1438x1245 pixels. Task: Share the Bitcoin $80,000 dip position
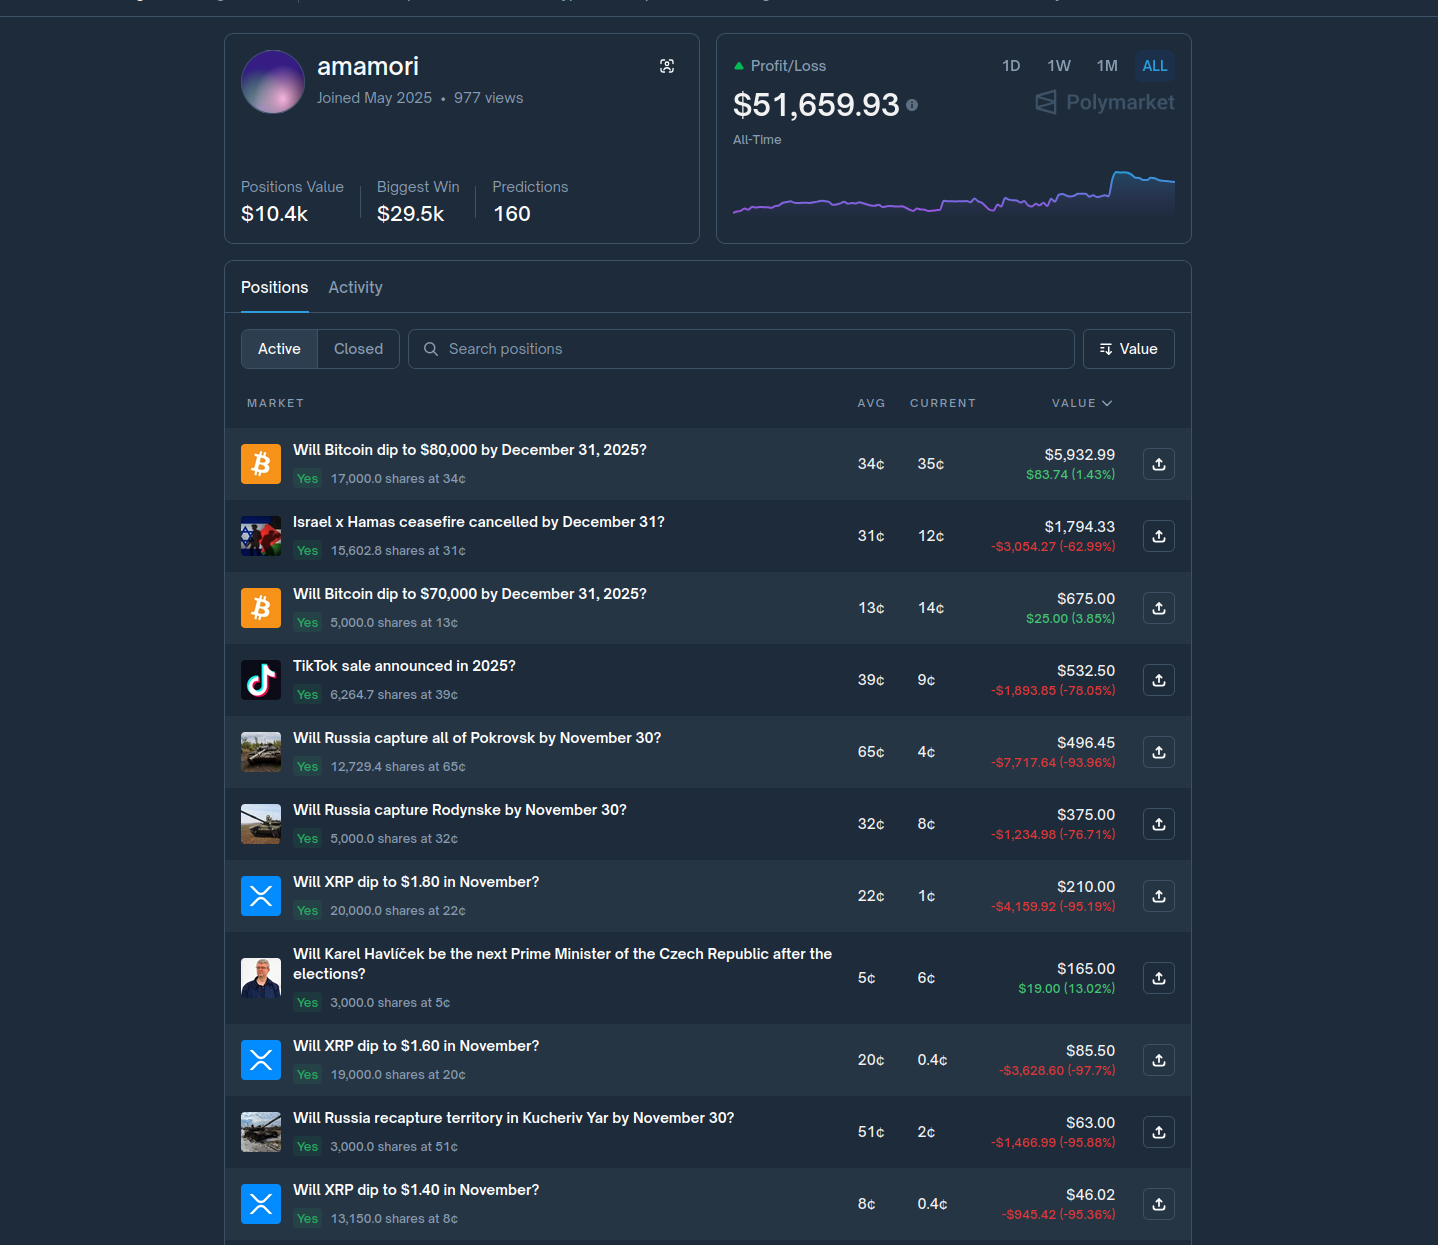click(x=1159, y=464)
